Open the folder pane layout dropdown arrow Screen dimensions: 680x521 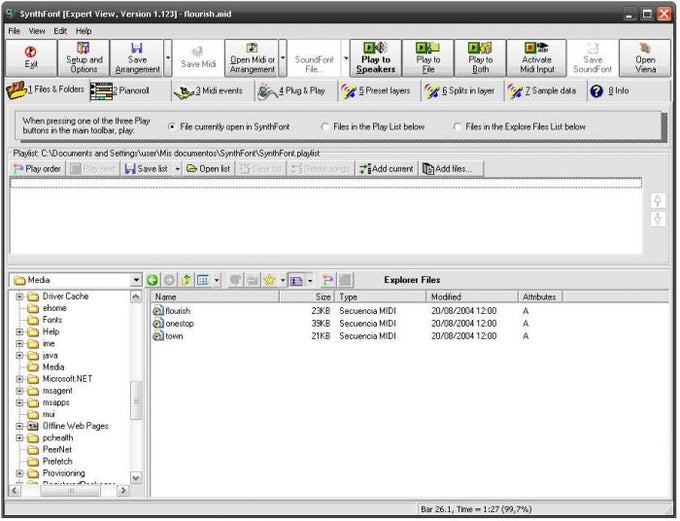coord(310,280)
